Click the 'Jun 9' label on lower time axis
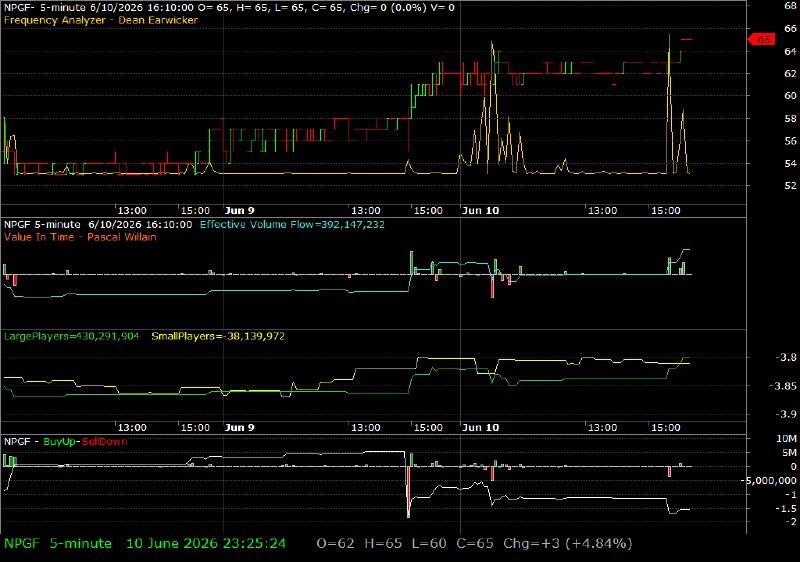This screenshot has height=562, width=800. 239,428
